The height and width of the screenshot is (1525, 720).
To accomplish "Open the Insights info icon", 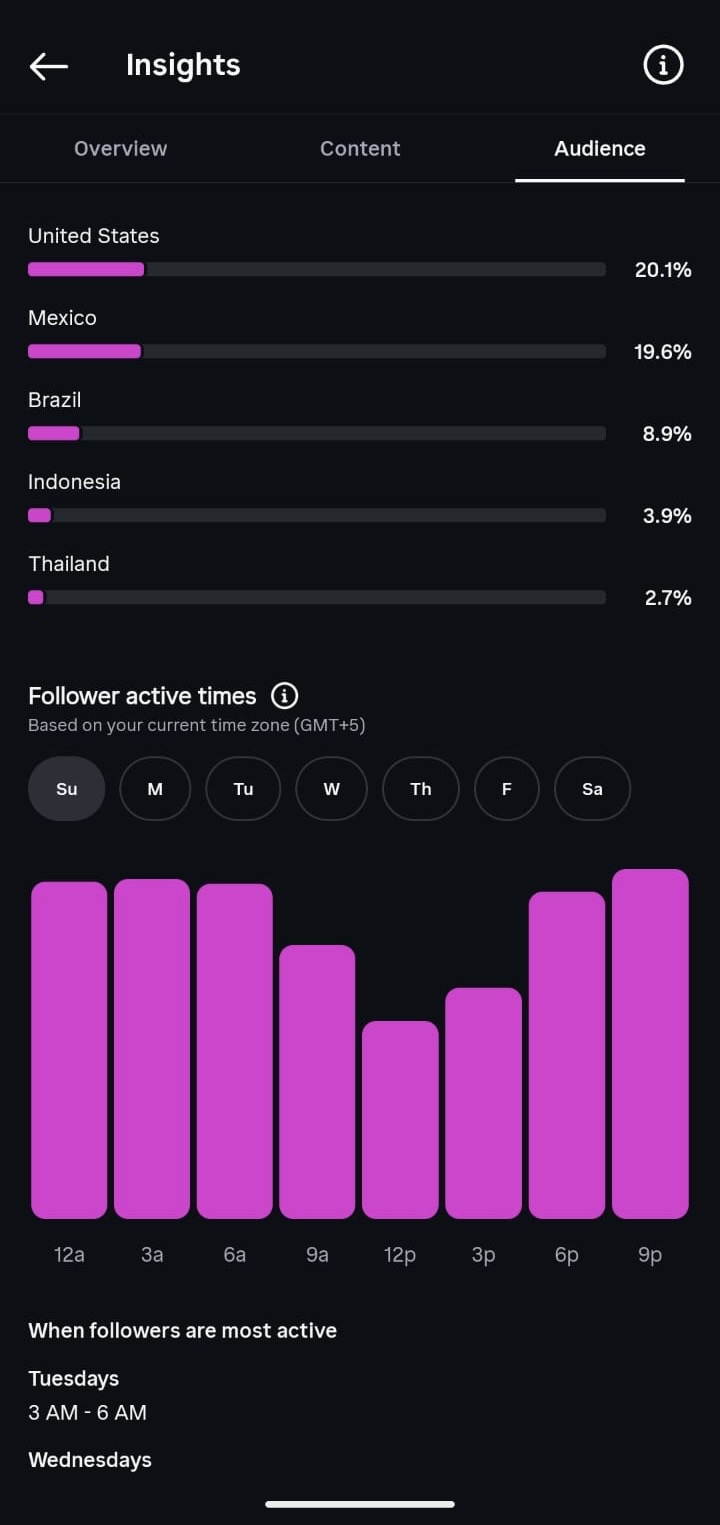I will (662, 66).
